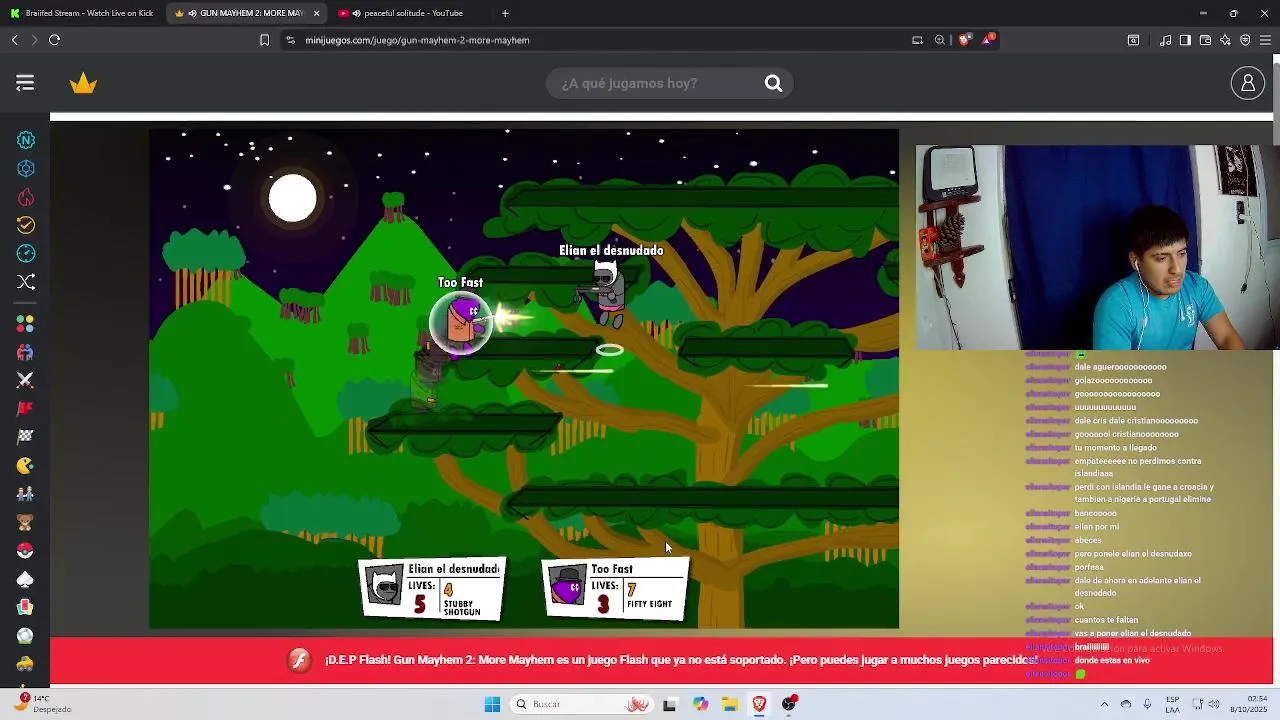The height and width of the screenshot is (720, 1280).
Task: Open File Explorer from taskbar
Action: 730,704
